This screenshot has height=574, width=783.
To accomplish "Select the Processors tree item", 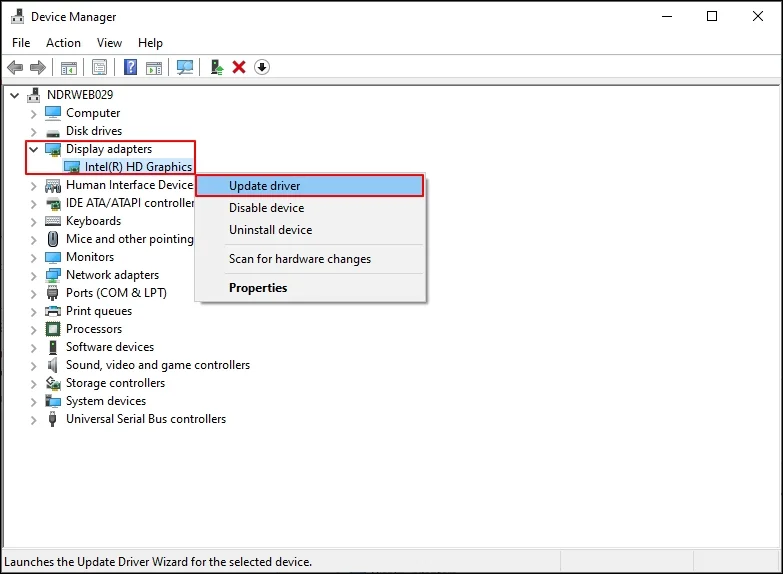I will [x=94, y=329].
